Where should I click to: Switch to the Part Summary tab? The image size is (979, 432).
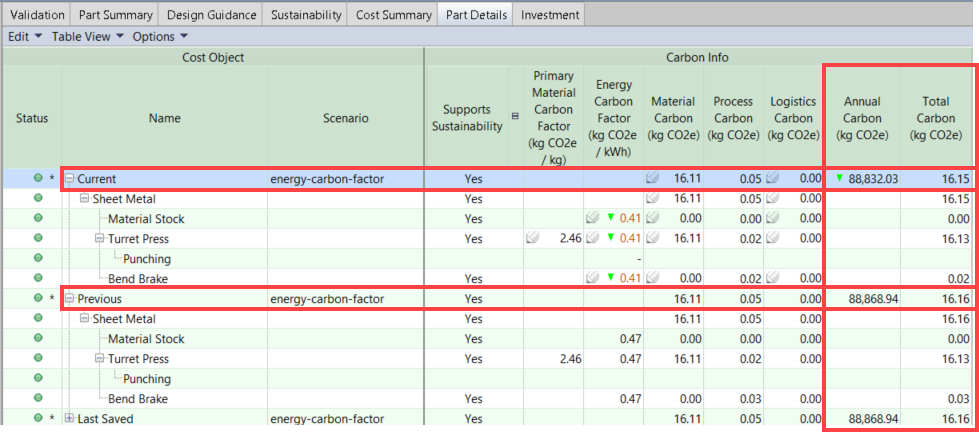tap(114, 14)
